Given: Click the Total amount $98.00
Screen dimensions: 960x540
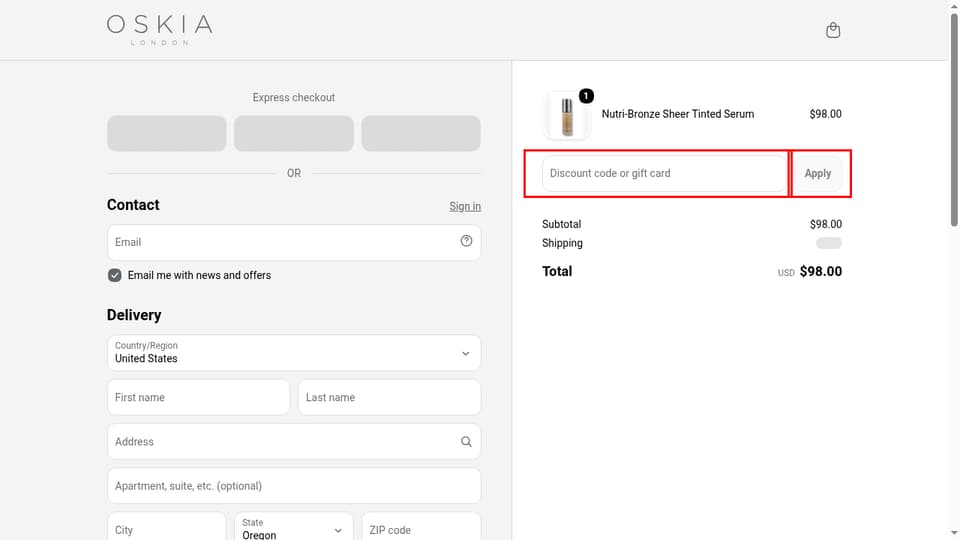Looking at the screenshot, I should [820, 271].
